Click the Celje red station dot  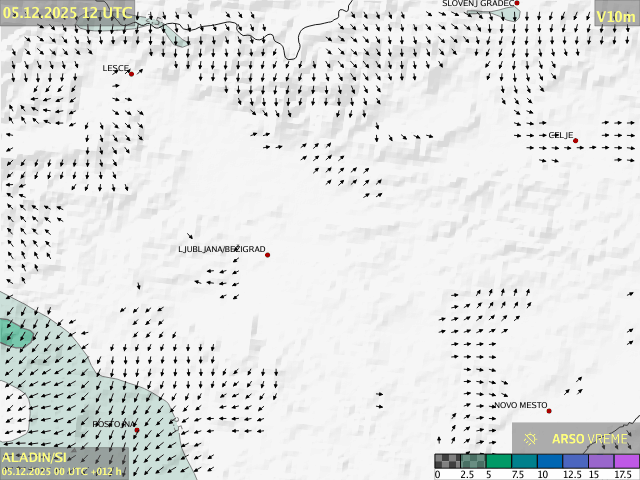pos(576,141)
